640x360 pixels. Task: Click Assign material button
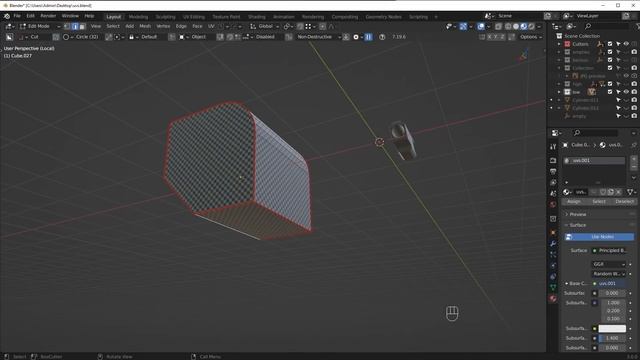coord(573,202)
